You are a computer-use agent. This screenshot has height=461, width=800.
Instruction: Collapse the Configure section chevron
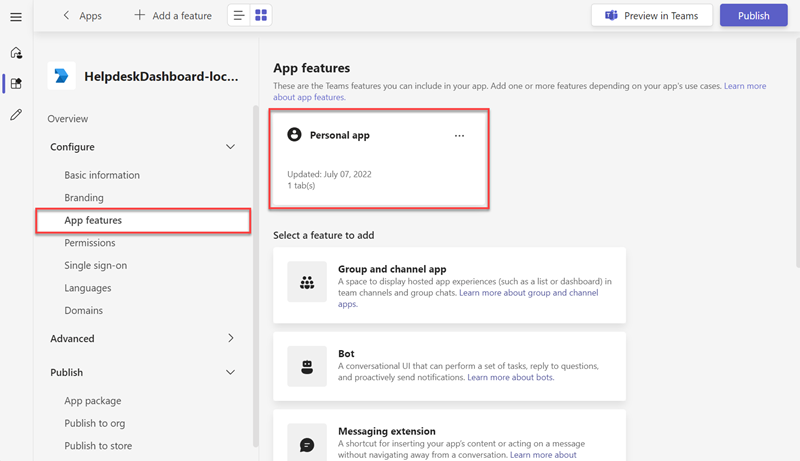[x=230, y=147]
